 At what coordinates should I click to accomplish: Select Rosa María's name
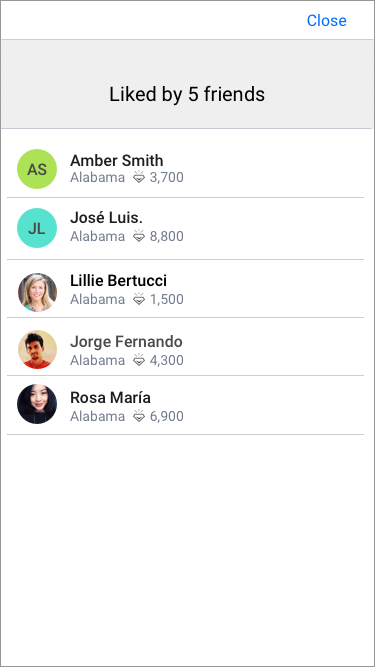pos(110,397)
